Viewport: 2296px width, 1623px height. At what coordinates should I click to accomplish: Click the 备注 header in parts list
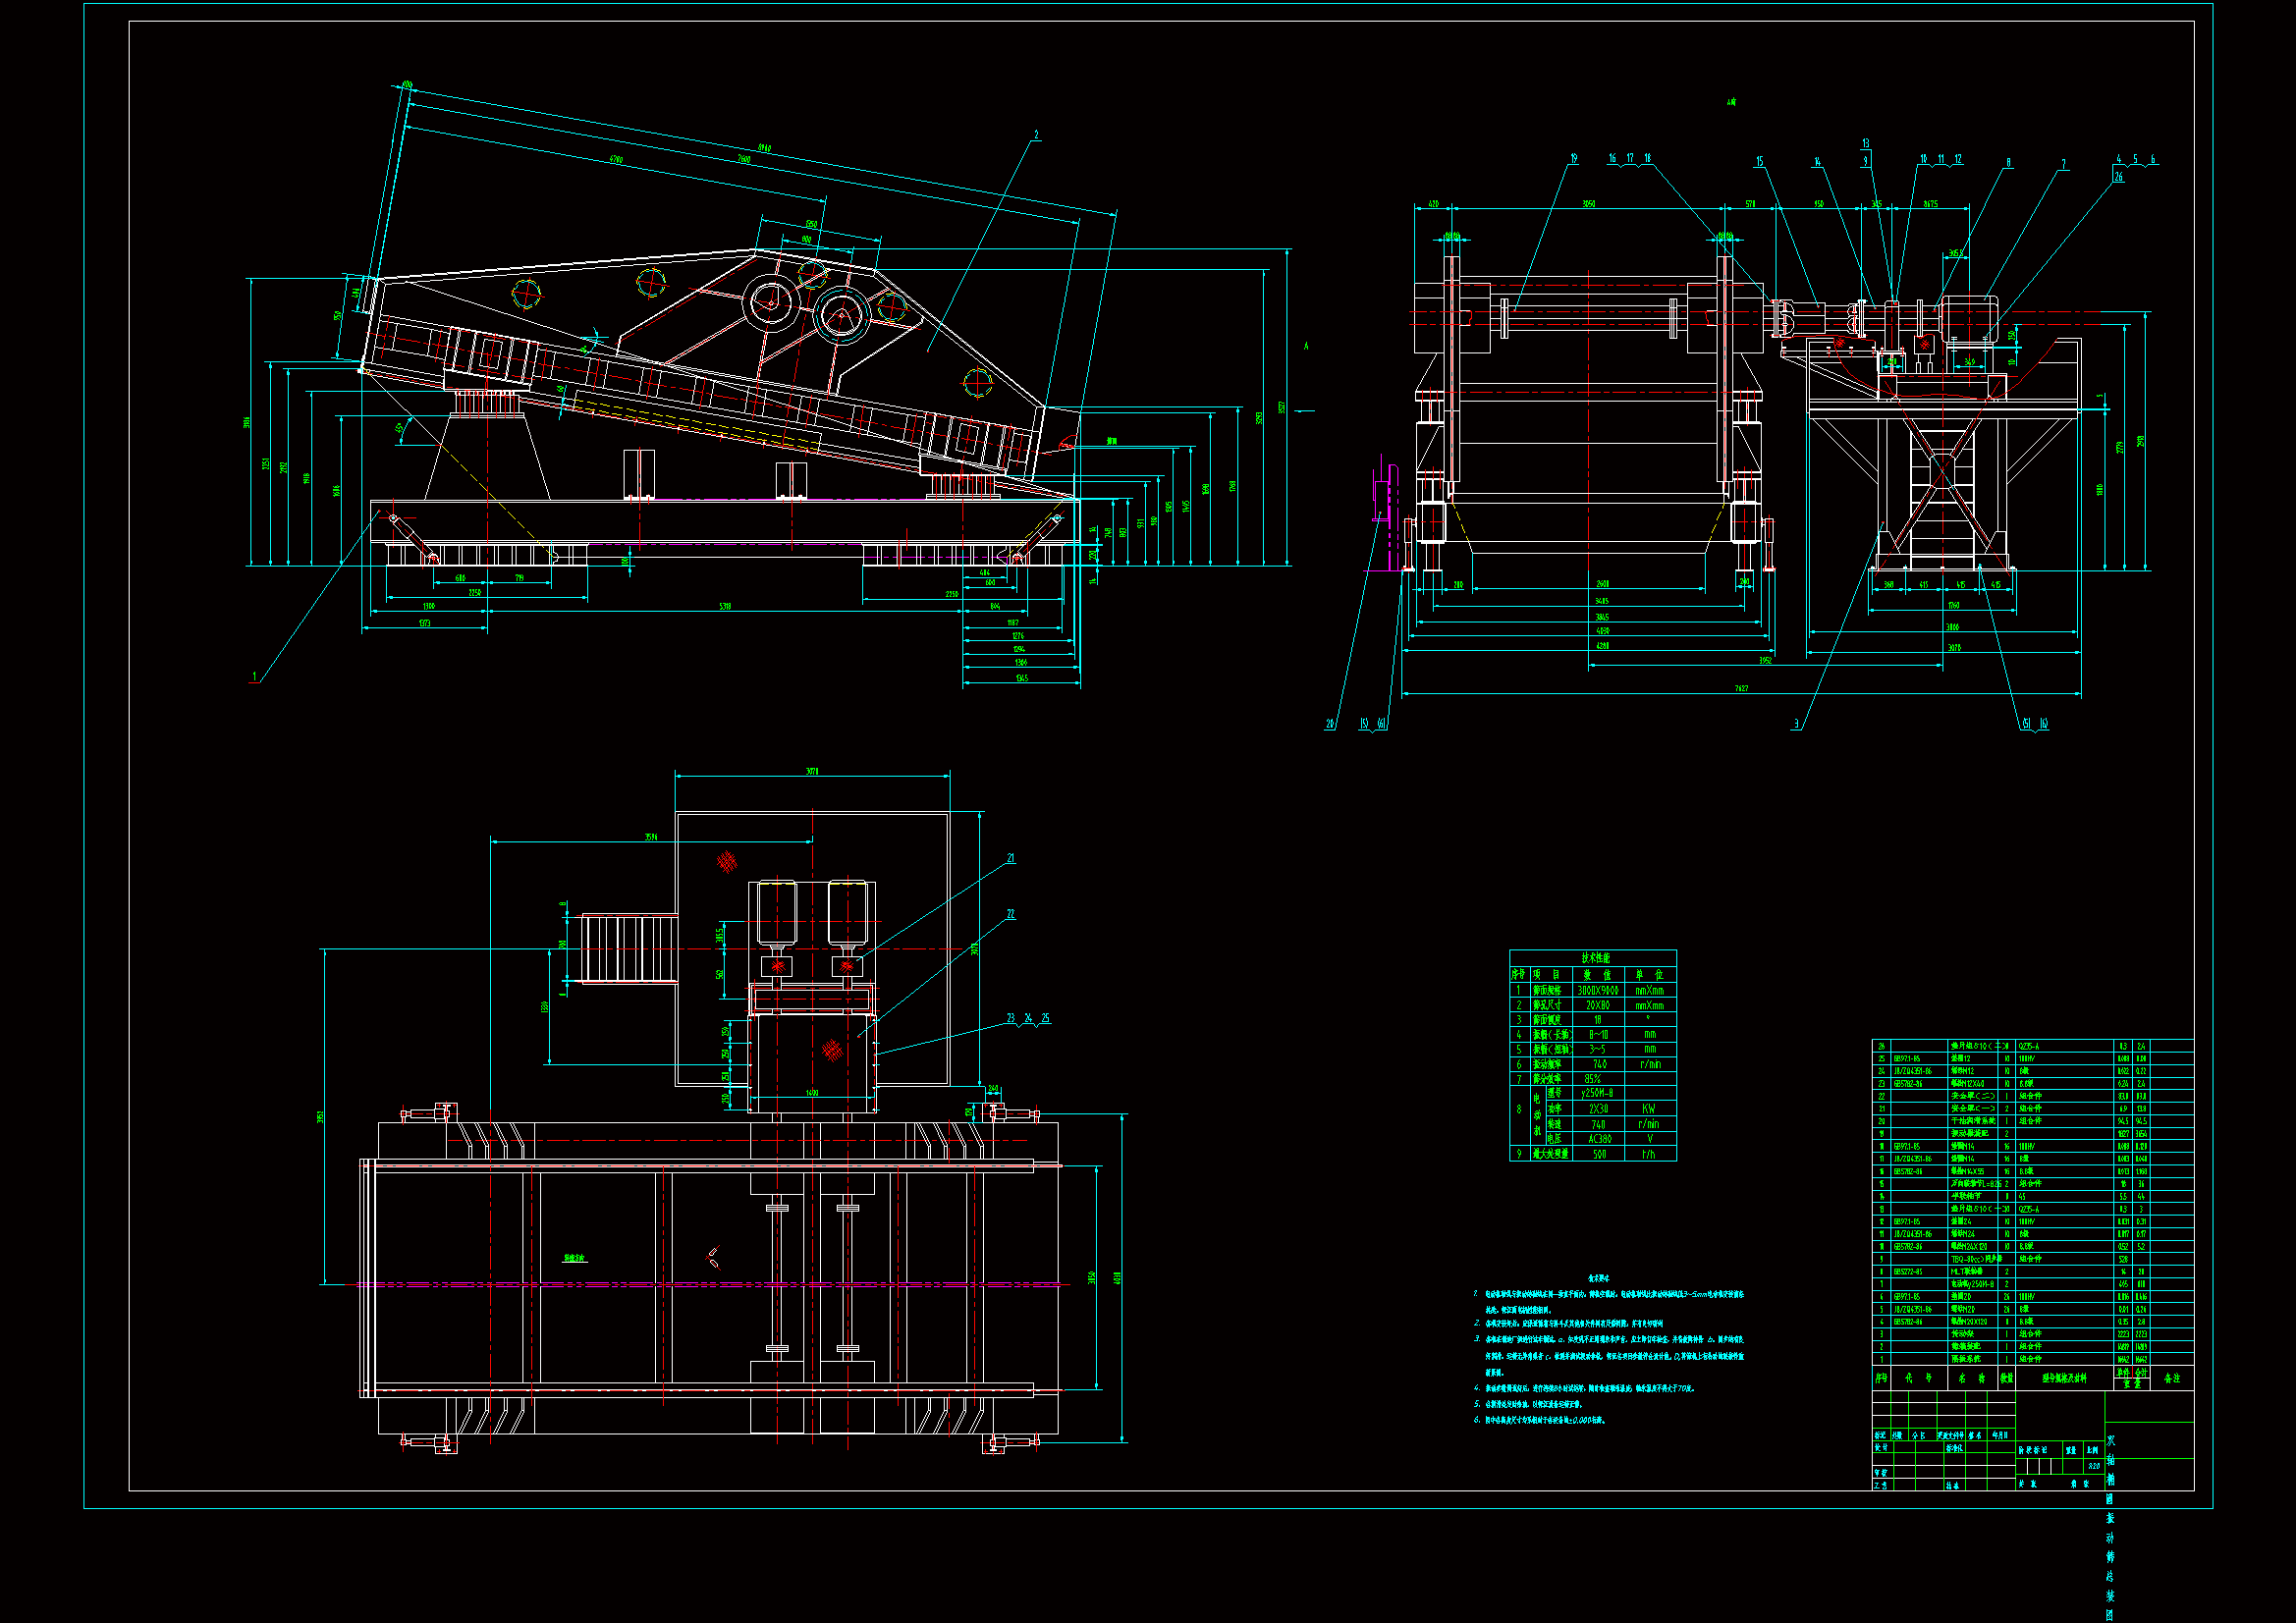pyautogui.click(x=2171, y=1378)
